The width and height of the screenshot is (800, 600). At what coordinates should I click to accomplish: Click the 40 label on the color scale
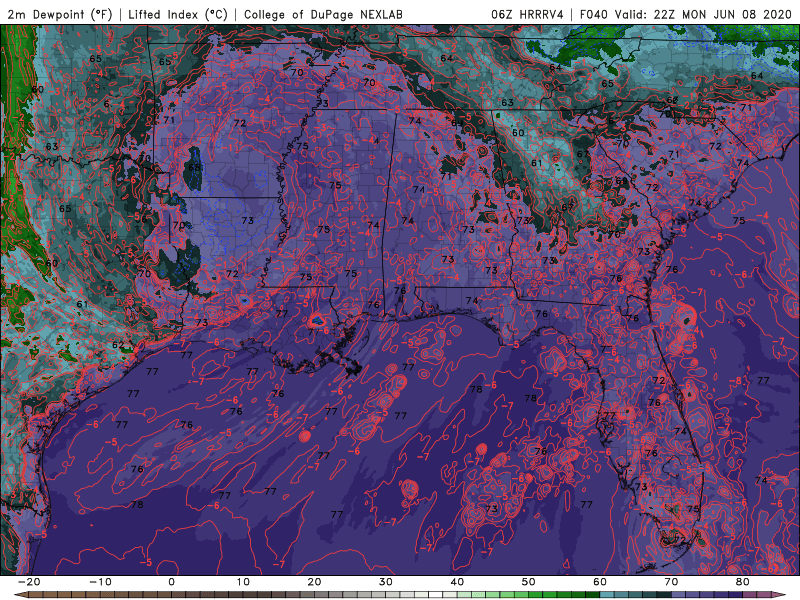tap(457, 582)
